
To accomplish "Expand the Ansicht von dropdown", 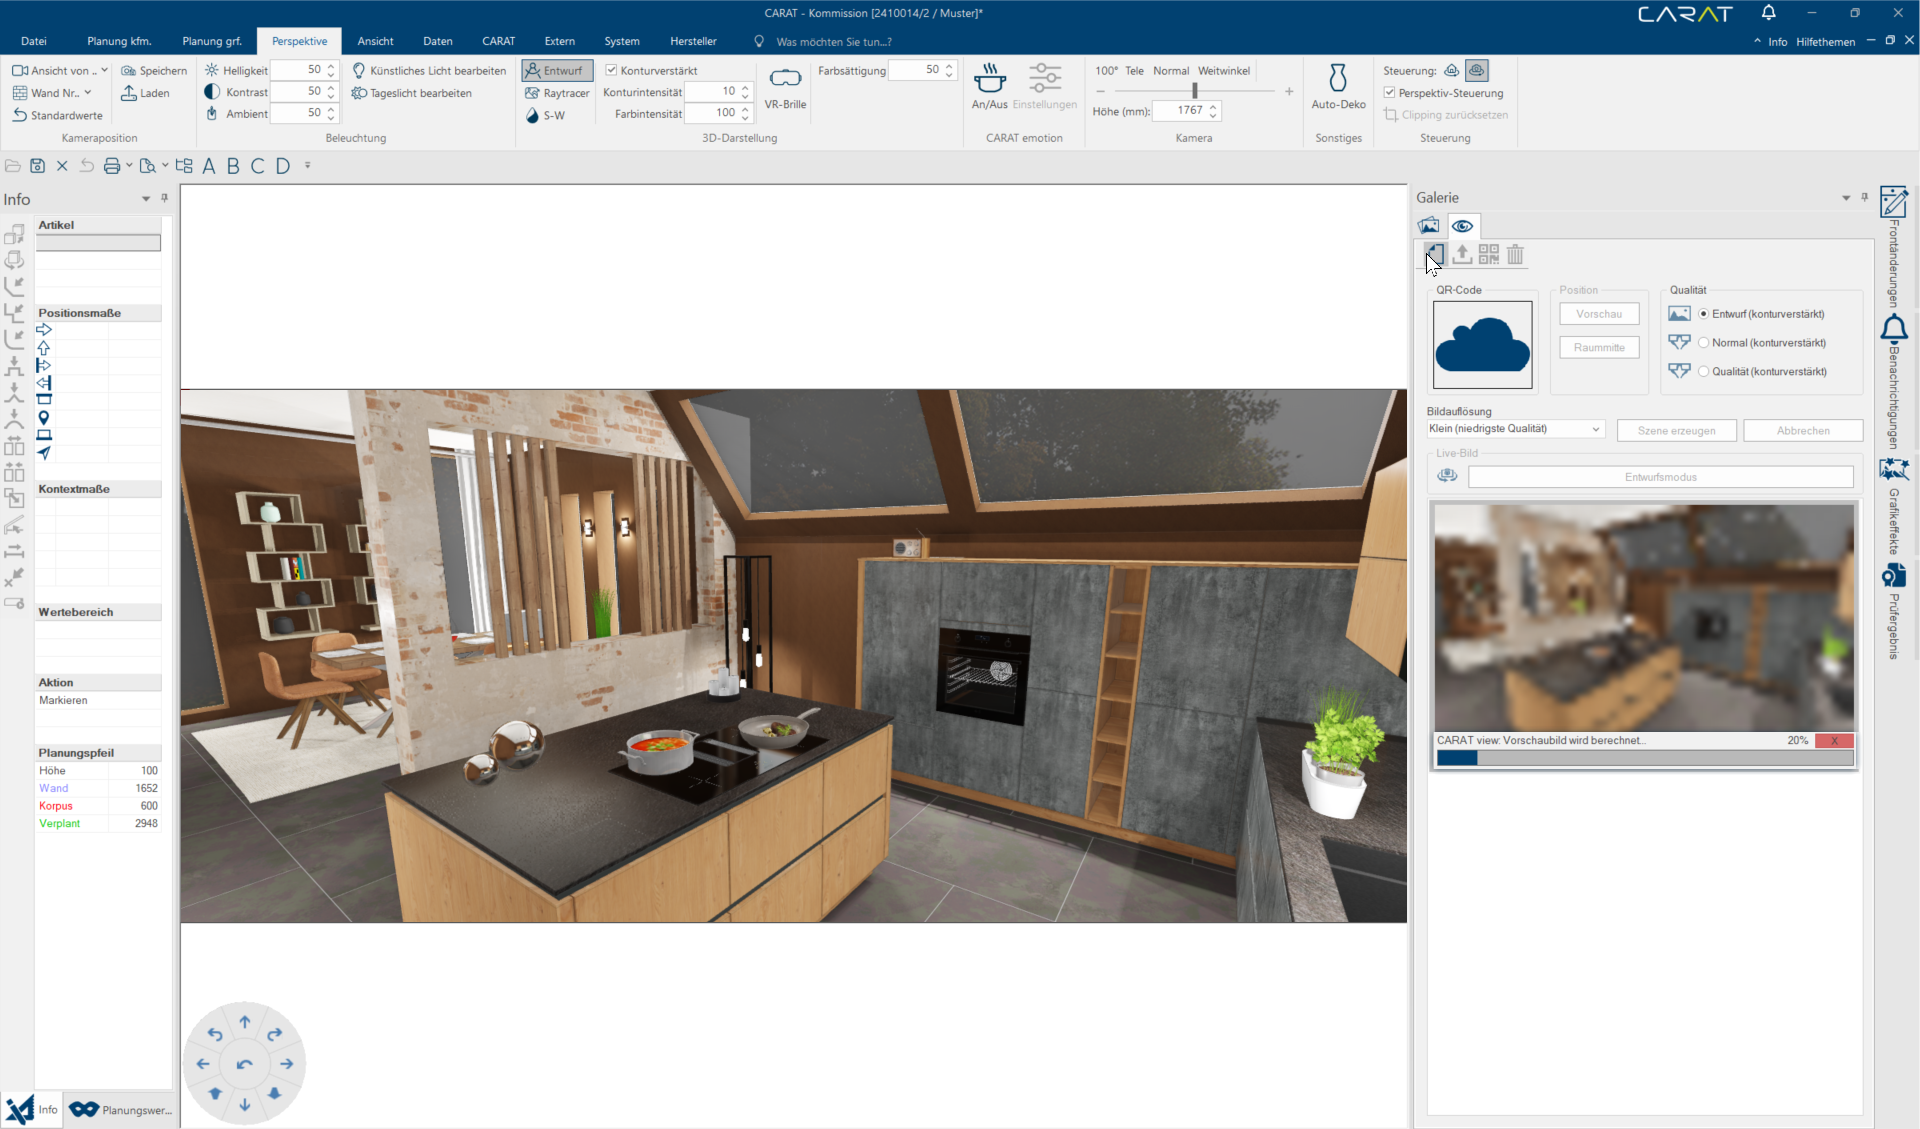I will click(x=104, y=71).
